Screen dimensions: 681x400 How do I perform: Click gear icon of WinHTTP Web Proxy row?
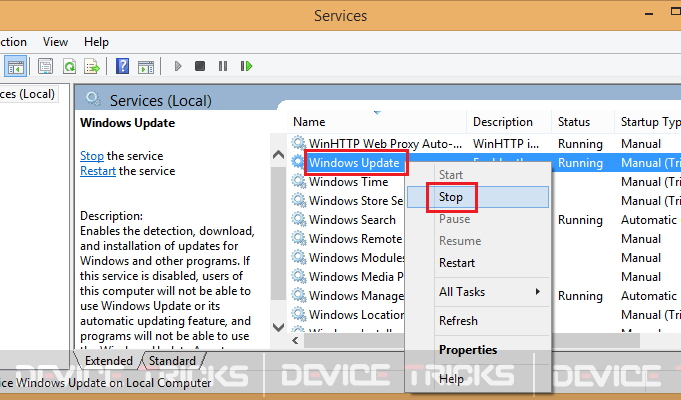pos(298,143)
